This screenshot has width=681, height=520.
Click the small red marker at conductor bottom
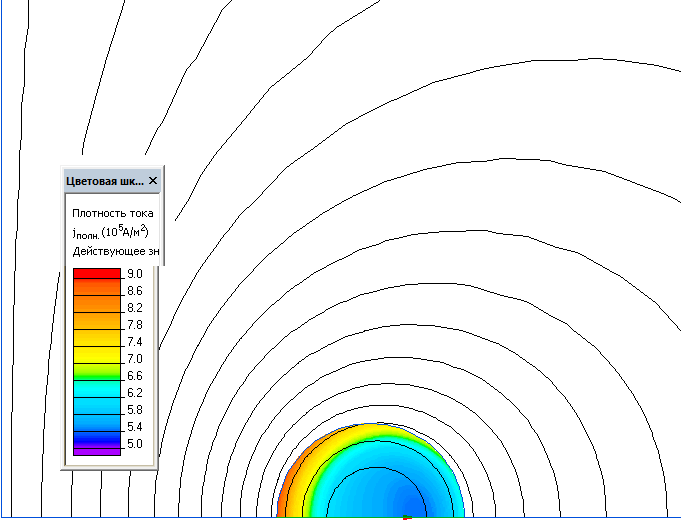click(407, 517)
